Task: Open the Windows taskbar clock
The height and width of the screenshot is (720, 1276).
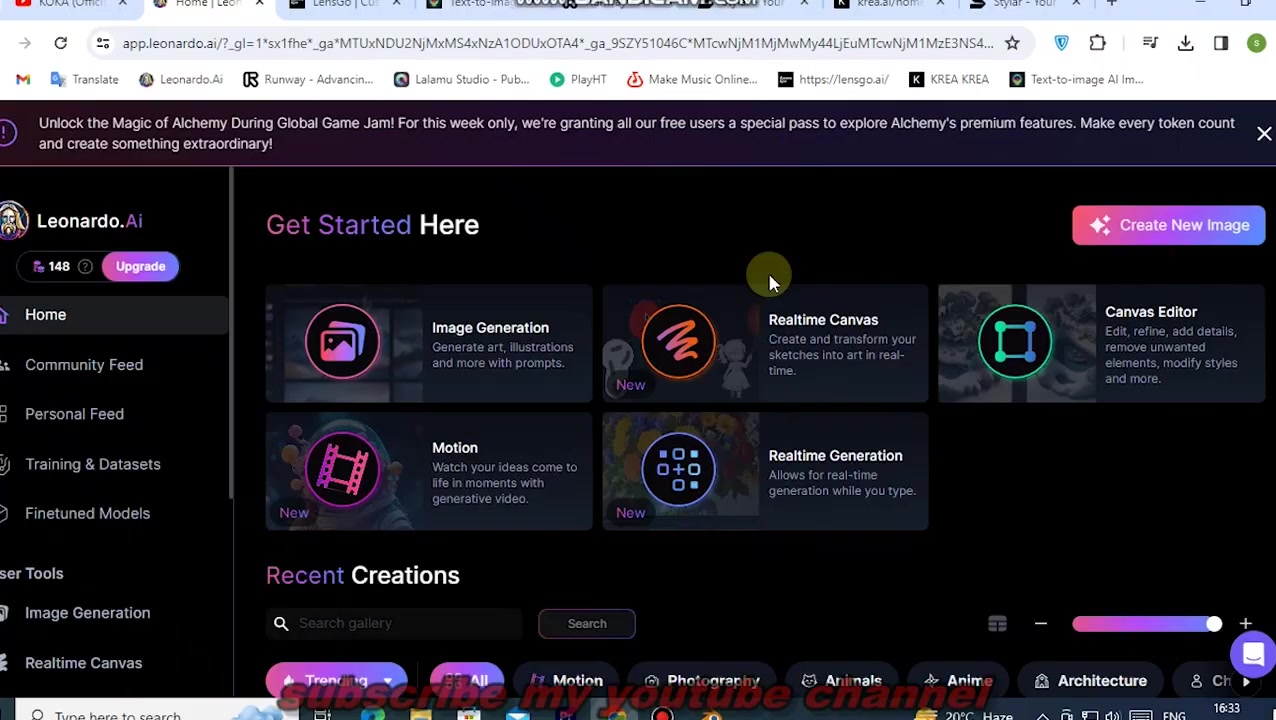Action: pos(1226,710)
